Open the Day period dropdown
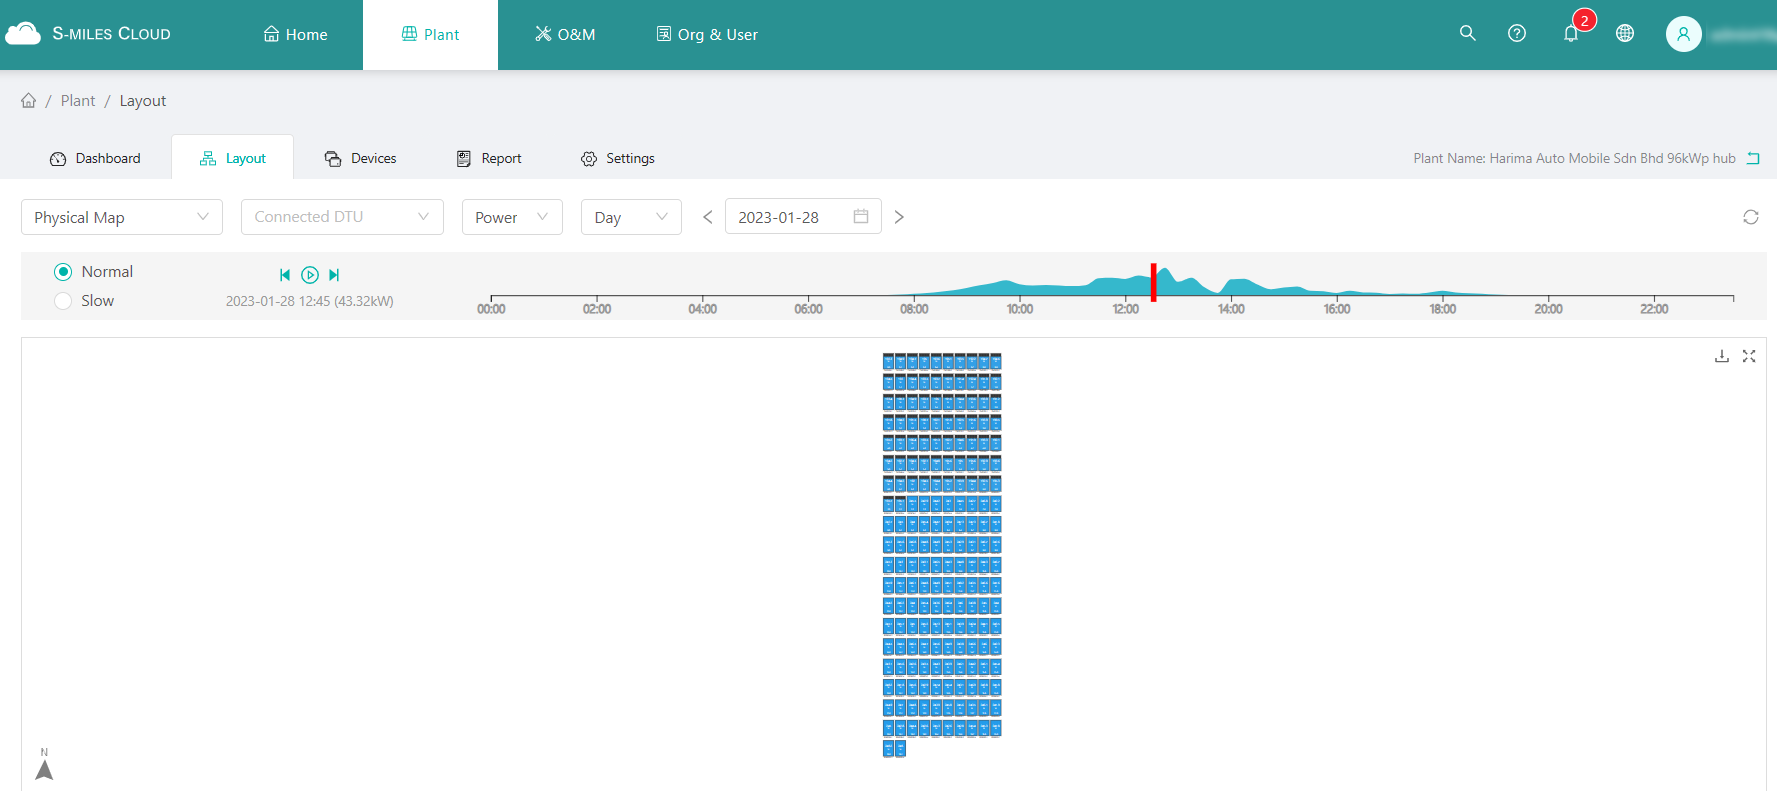Screen dimensions: 1777x791 tap(630, 217)
